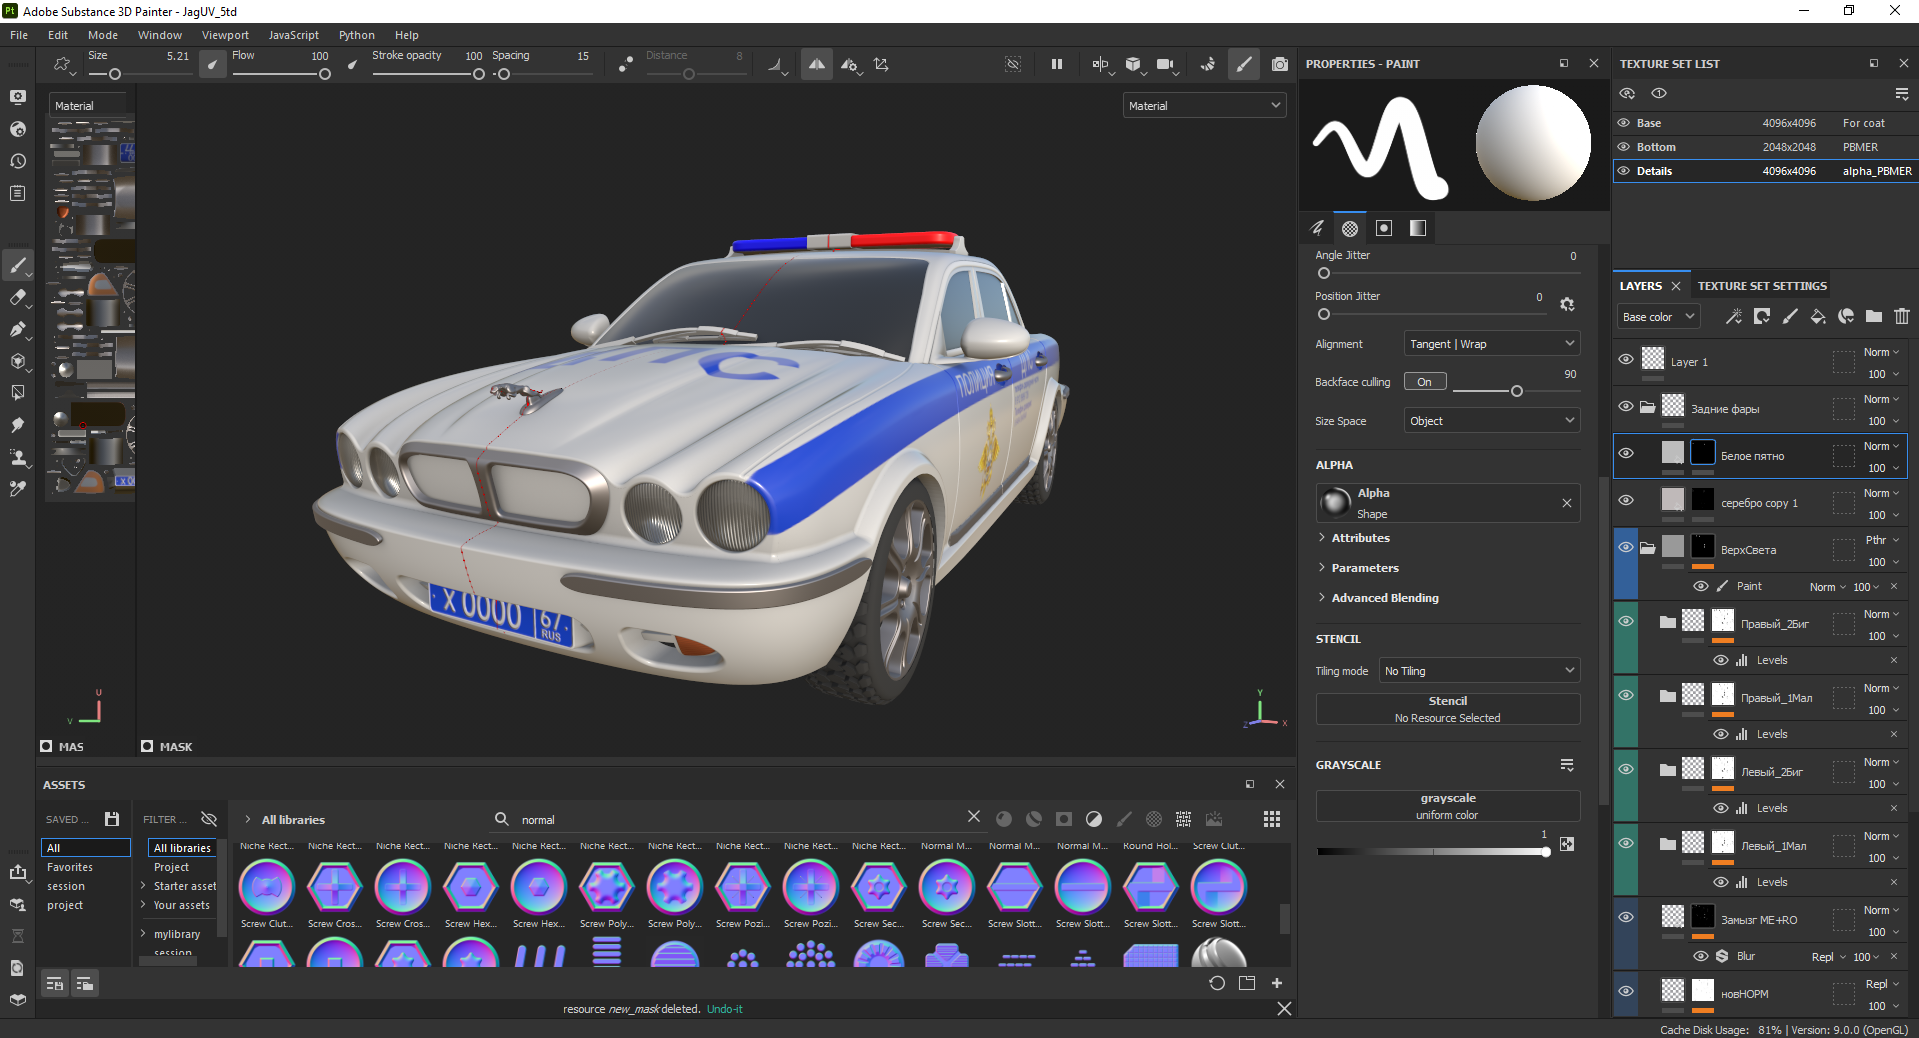Toggle symmetry in the top toolbar
The image size is (1919, 1038).
point(817,64)
